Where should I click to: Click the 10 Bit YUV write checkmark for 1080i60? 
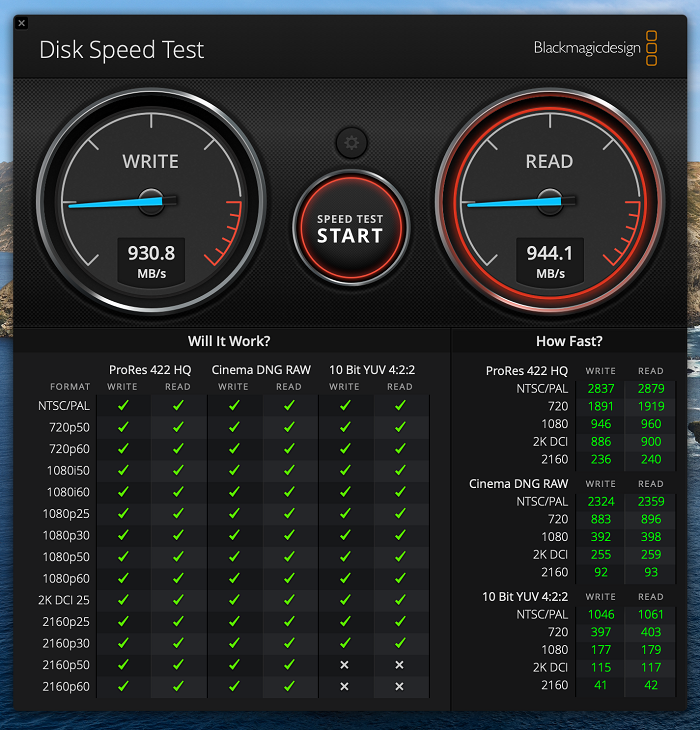[345, 492]
